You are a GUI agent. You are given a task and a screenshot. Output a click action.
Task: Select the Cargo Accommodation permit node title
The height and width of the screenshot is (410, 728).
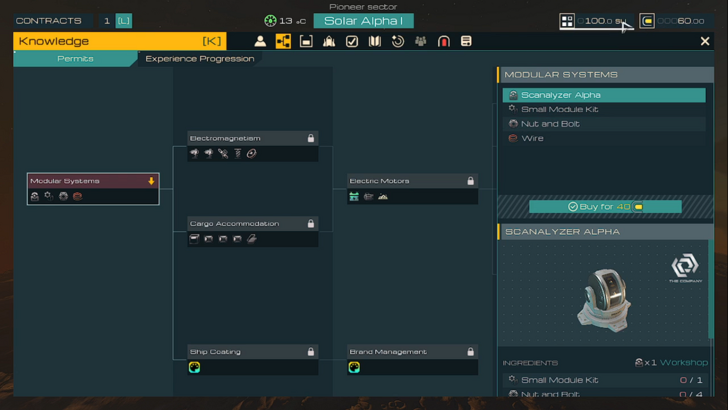click(234, 223)
